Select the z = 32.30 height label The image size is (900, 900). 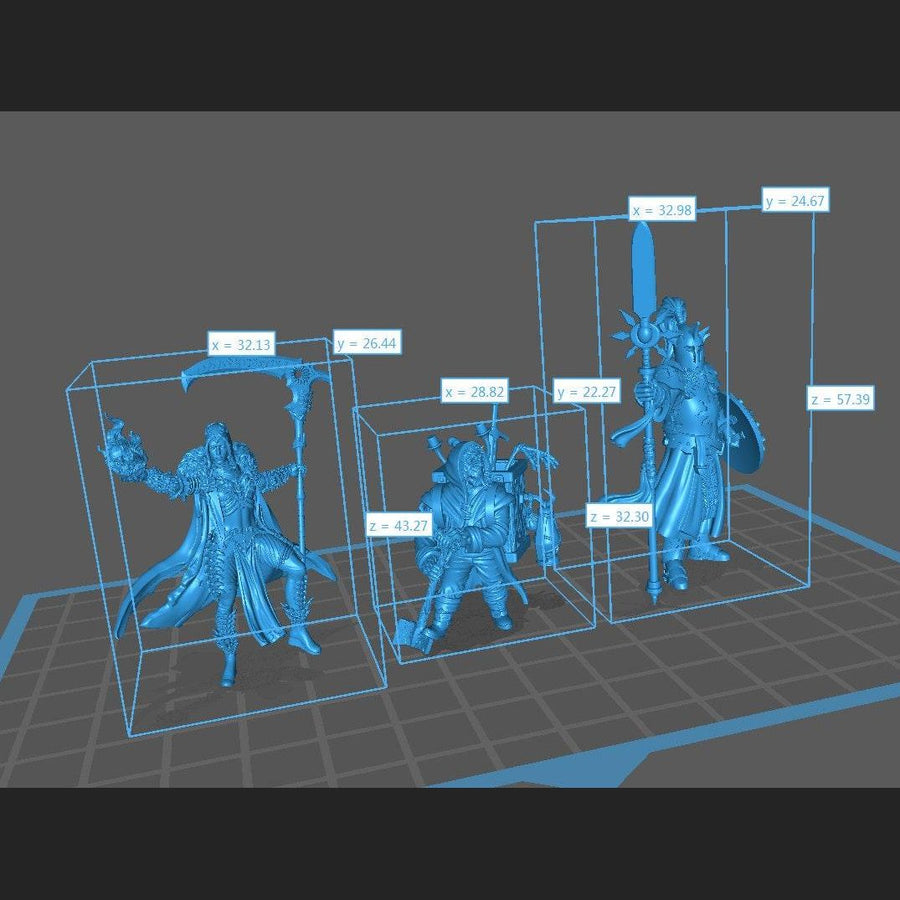coord(620,516)
